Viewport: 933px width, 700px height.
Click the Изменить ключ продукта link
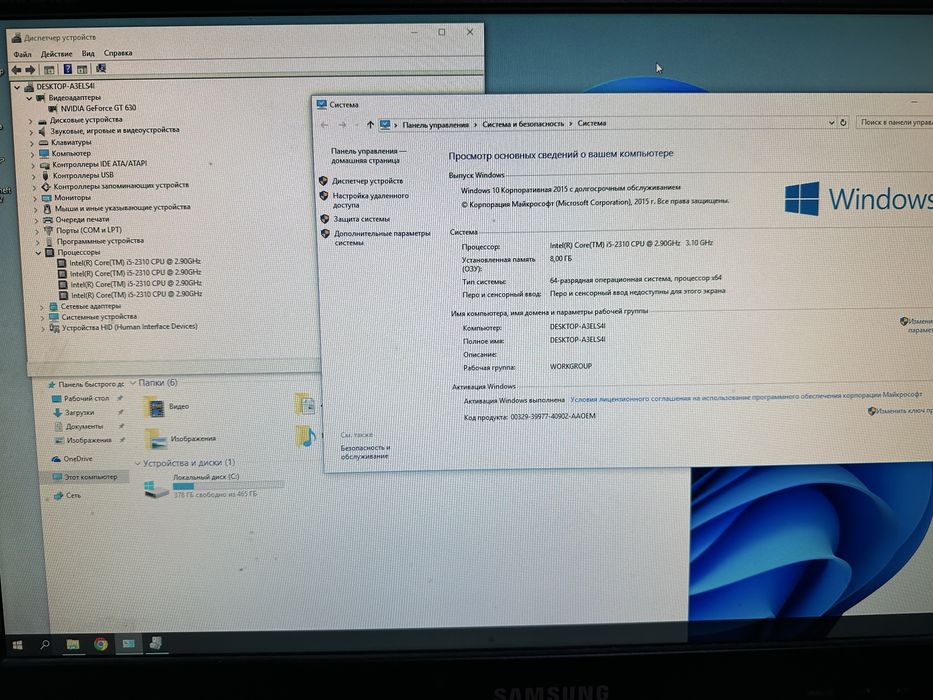coord(903,411)
